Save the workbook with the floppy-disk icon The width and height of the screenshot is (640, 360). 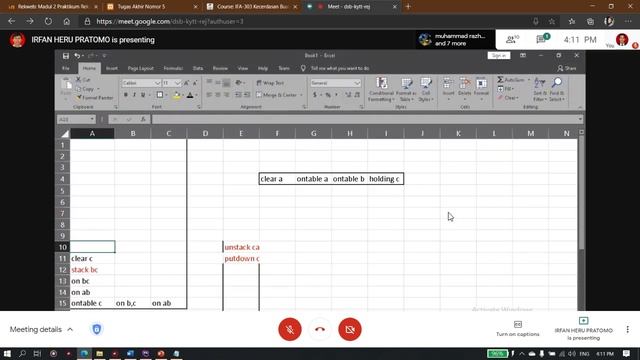click(66, 56)
